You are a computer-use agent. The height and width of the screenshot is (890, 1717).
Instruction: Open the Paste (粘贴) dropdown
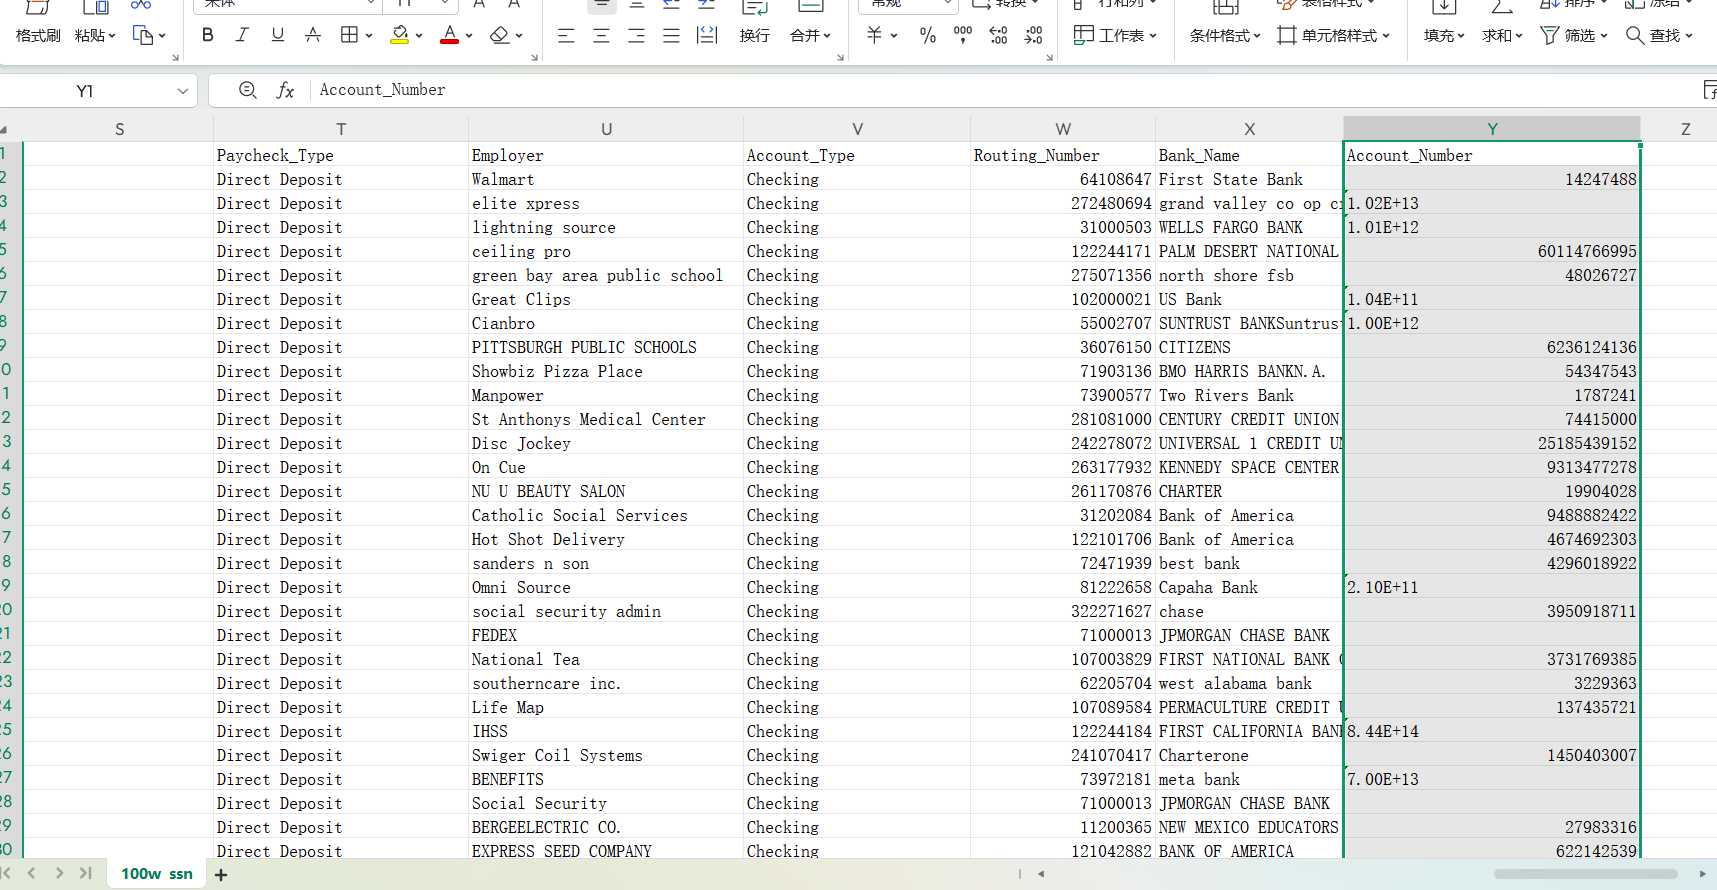pos(95,36)
